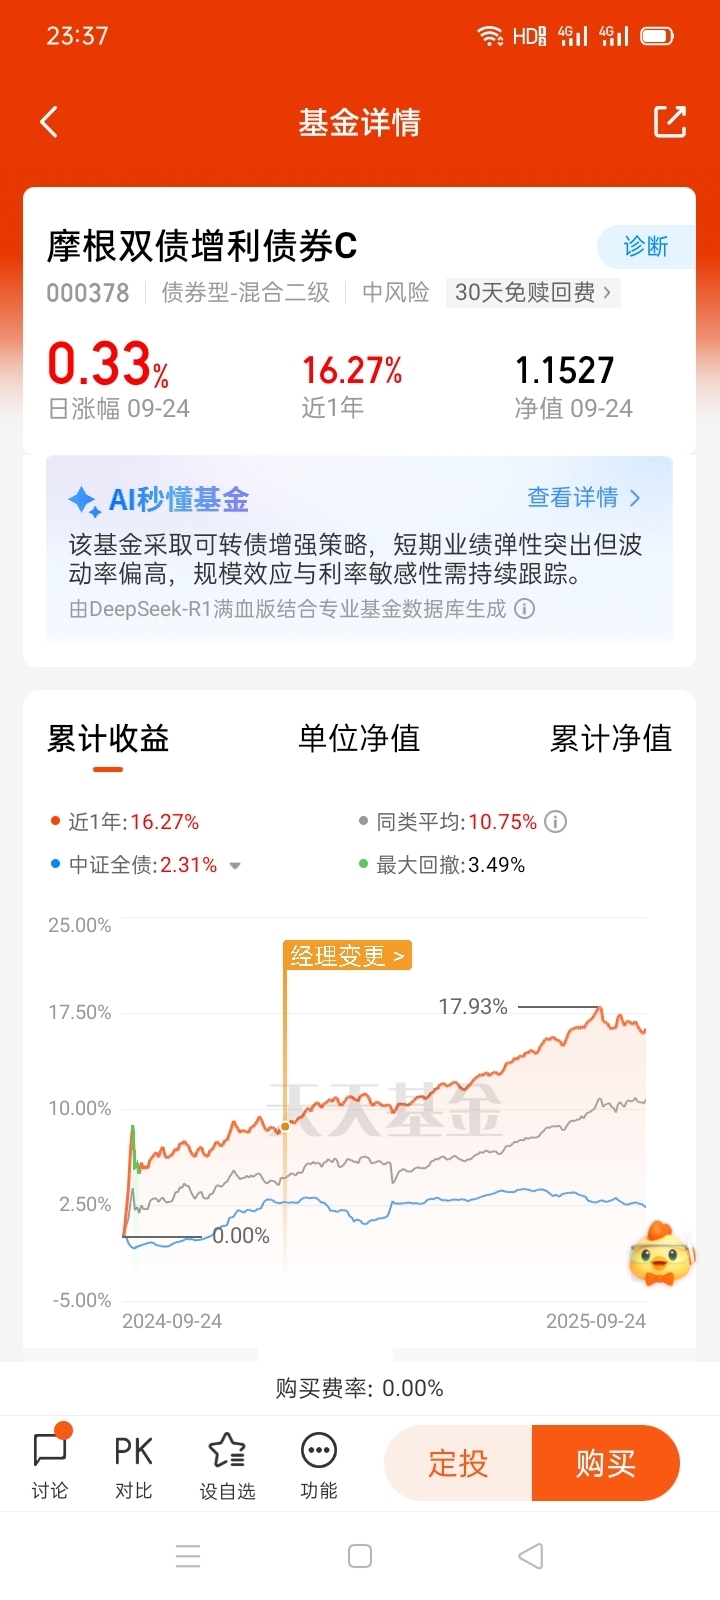Tap the PK 对比 compare icon
The image size is (720, 1600).
click(x=133, y=1463)
